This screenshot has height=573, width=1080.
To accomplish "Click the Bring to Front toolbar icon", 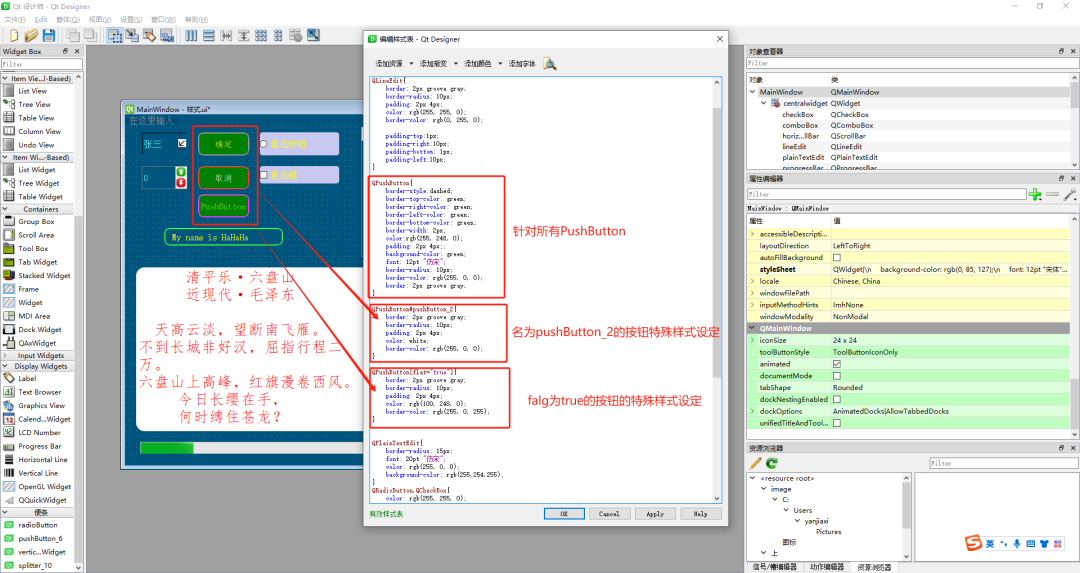I will pyautogui.click(x=90, y=35).
